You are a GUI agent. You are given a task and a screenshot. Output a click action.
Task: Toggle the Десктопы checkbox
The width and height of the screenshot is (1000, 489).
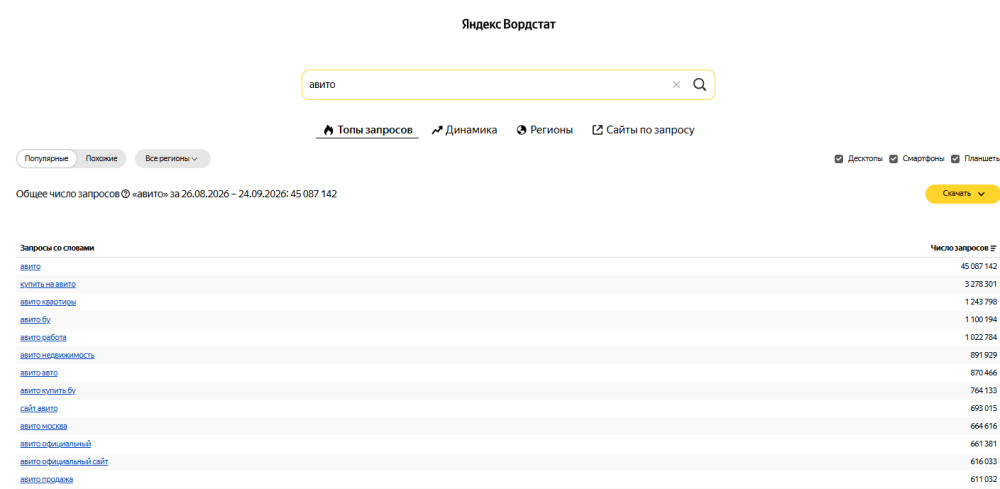click(839, 159)
